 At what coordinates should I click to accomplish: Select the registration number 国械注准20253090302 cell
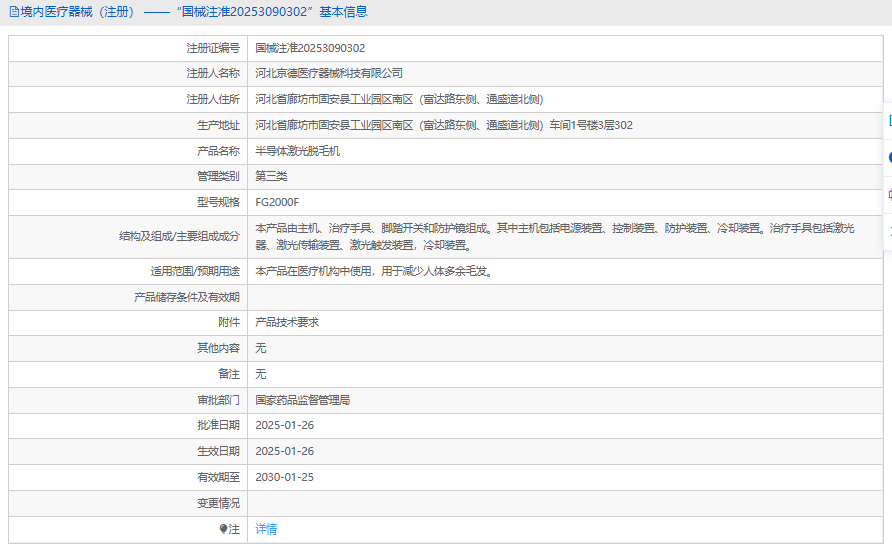310,48
